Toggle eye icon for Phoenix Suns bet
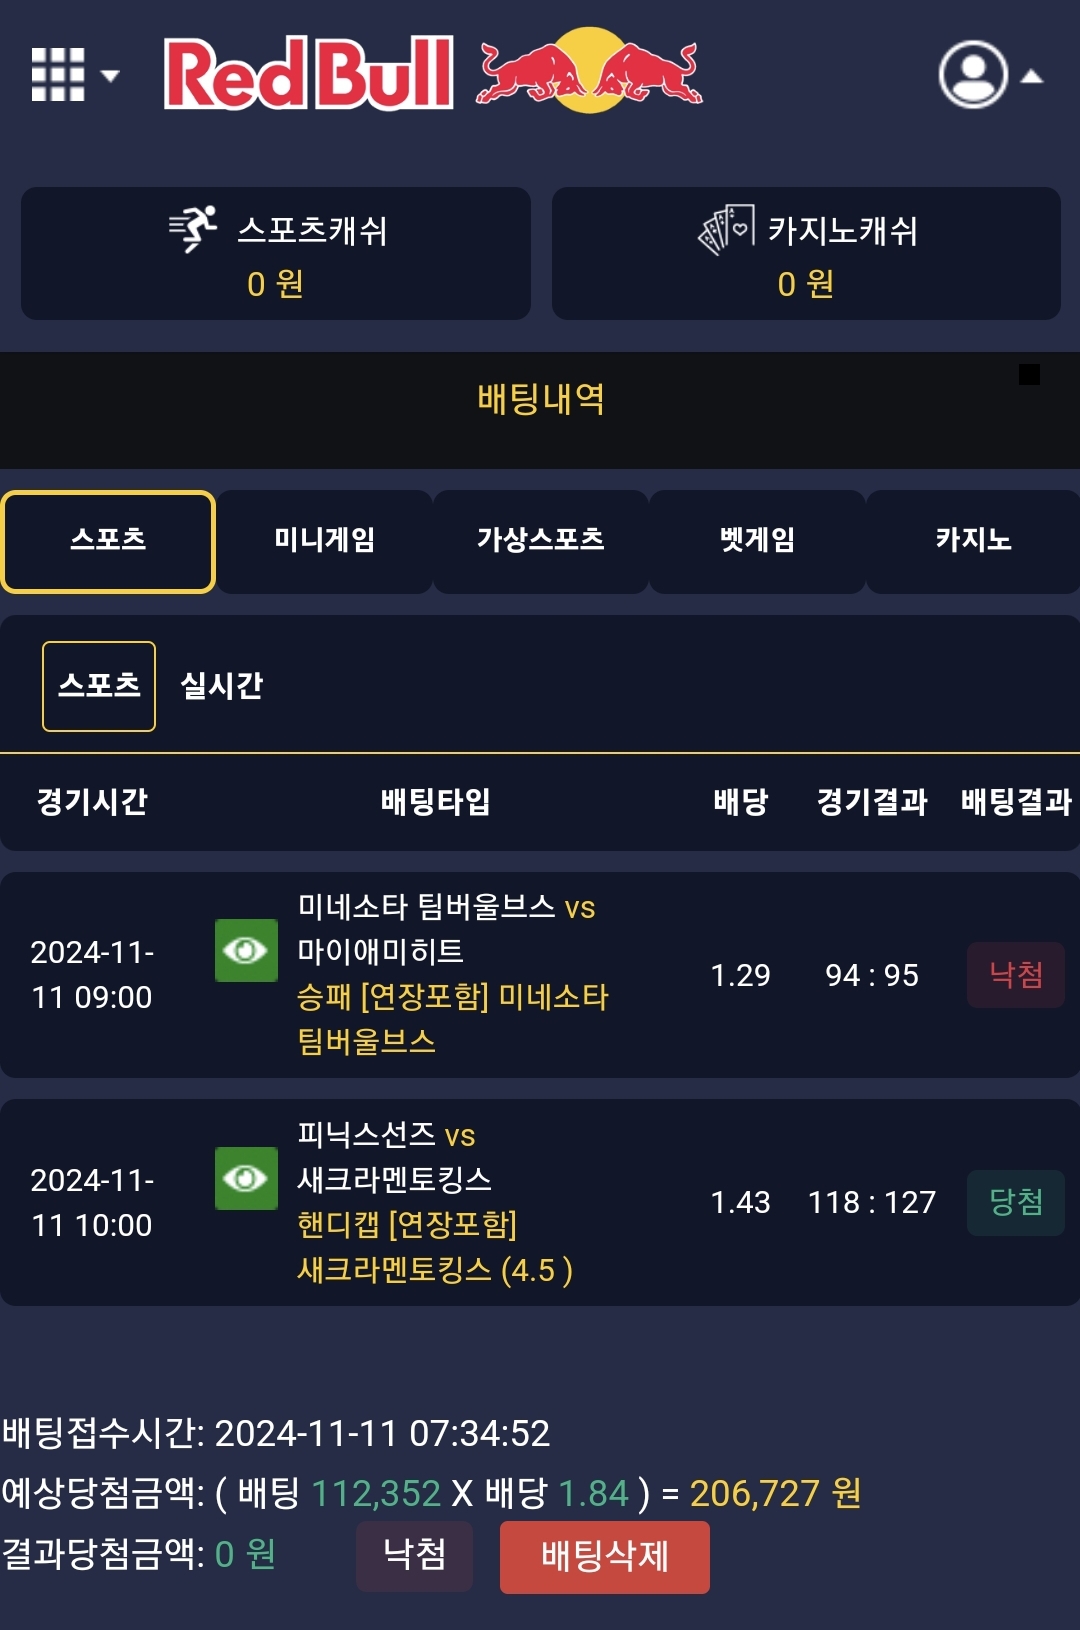Image resolution: width=1080 pixels, height=1630 pixels. pyautogui.click(x=246, y=1178)
